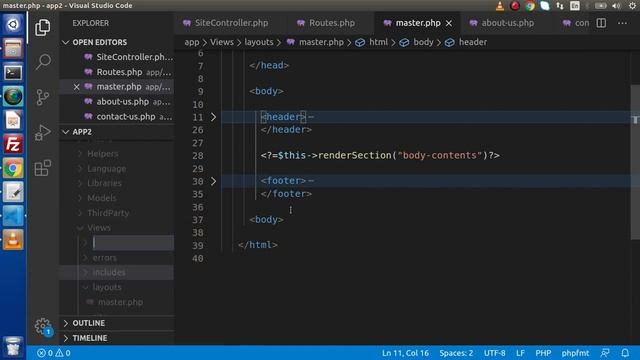Open the Ubuntu dash search icon
Screen dimensions: 640x360
pos(13,24)
